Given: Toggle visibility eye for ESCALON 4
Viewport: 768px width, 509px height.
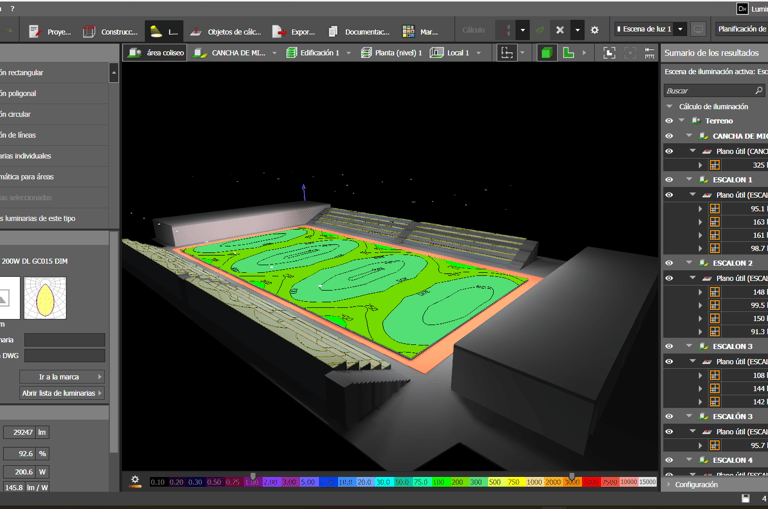Looking at the screenshot, I should pyautogui.click(x=669, y=460).
